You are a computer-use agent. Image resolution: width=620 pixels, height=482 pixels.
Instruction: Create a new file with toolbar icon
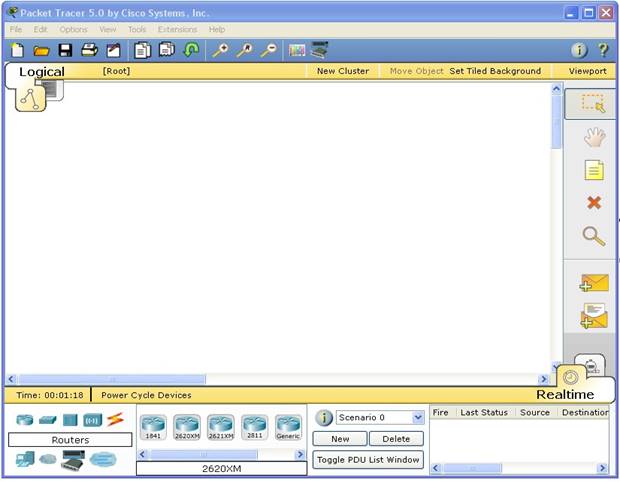(17, 50)
